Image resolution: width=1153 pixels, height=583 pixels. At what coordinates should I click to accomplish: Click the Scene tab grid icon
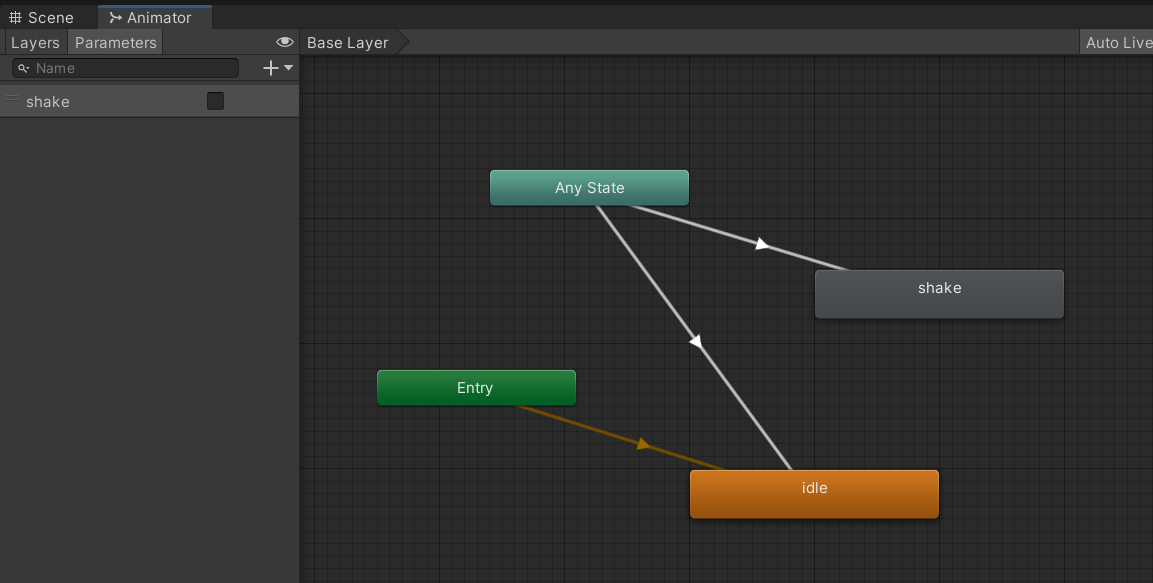click(x=15, y=18)
